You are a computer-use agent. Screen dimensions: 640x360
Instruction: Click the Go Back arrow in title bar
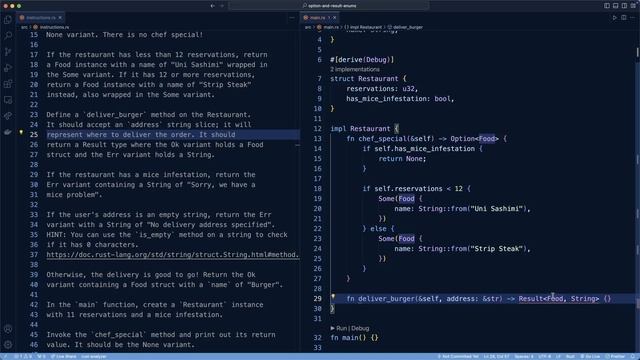213,6
